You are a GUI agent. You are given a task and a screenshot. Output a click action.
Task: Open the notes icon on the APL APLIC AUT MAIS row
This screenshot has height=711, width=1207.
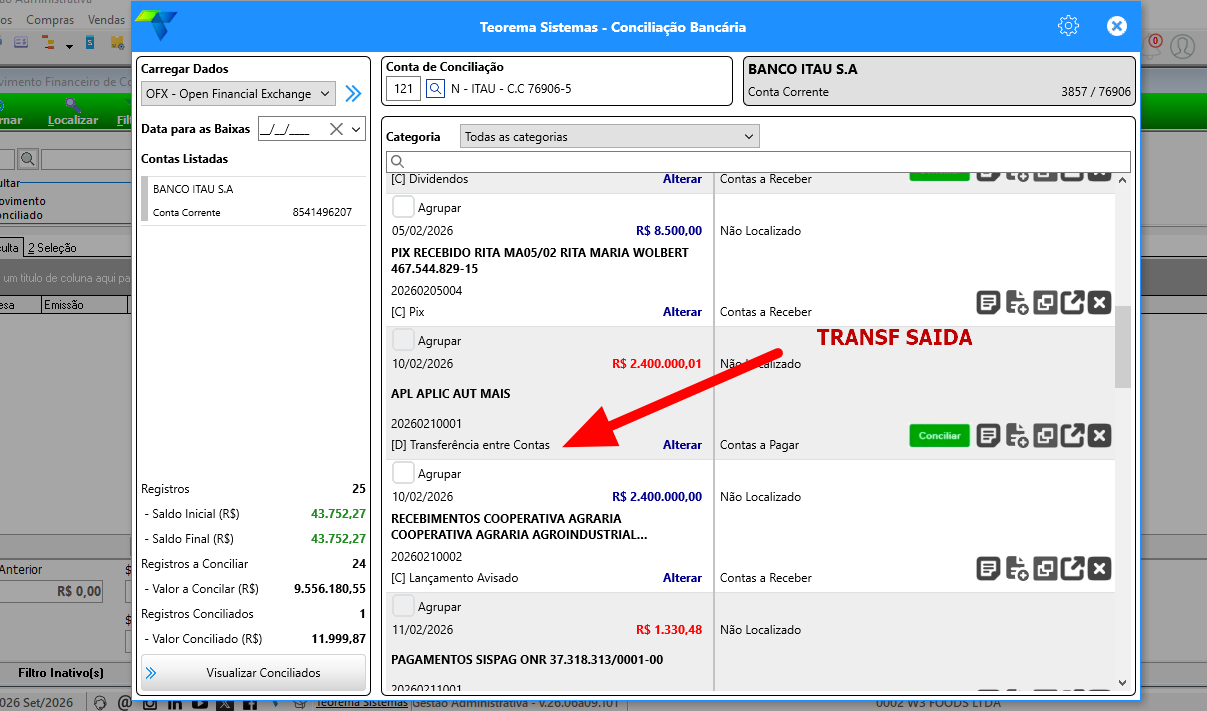[x=988, y=436]
